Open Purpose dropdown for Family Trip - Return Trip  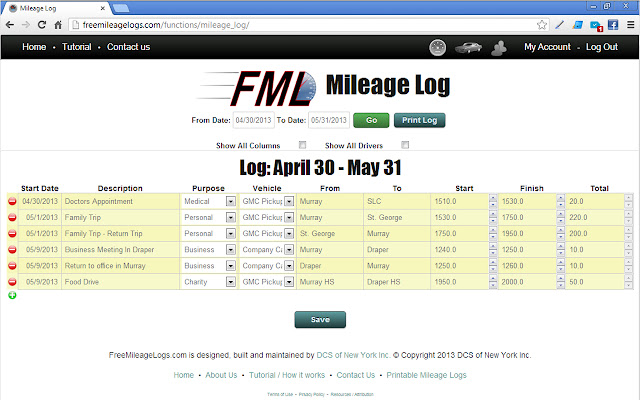[231, 233]
